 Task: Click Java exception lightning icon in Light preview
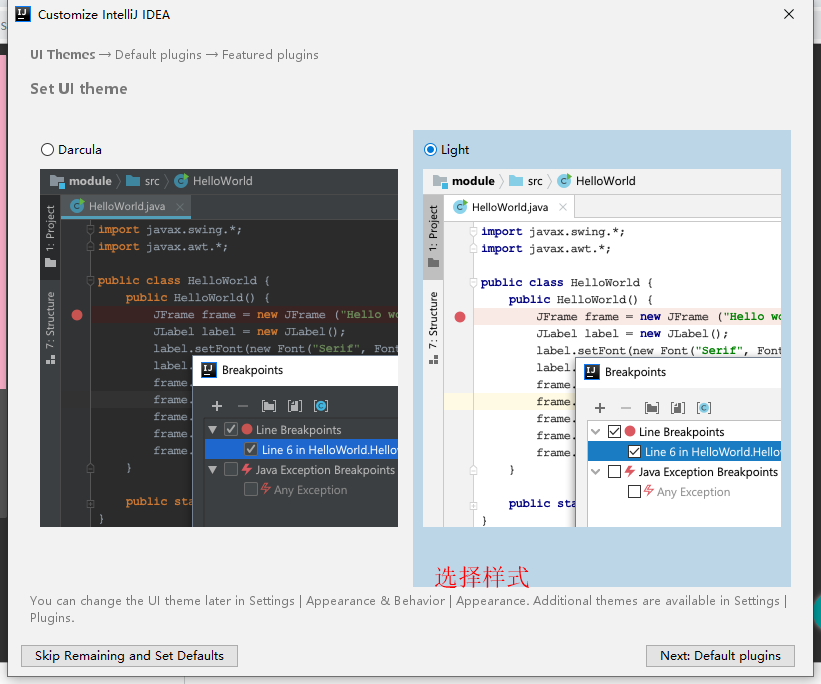pyautogui.click(x=629, y=471)
